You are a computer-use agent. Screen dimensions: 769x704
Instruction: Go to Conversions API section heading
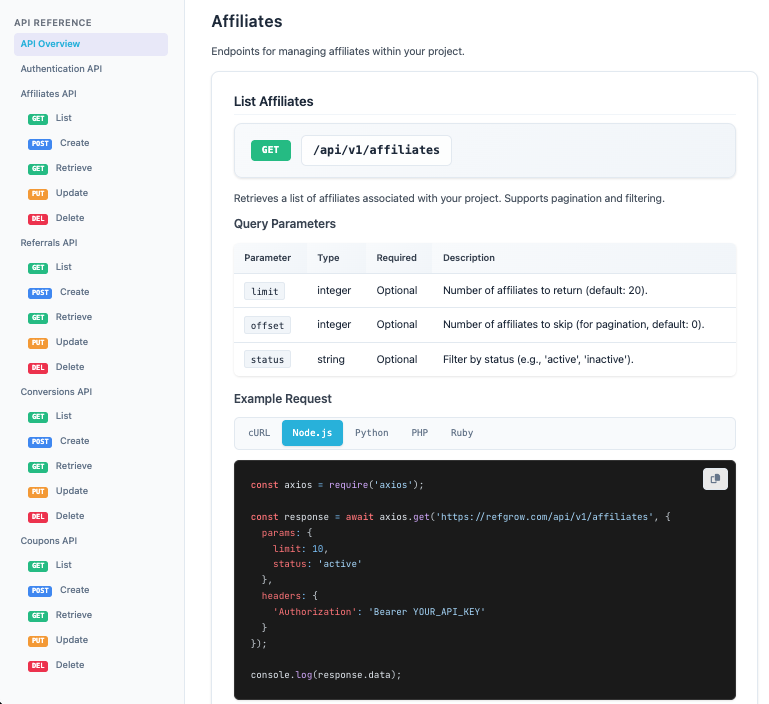tap(56, 392)
